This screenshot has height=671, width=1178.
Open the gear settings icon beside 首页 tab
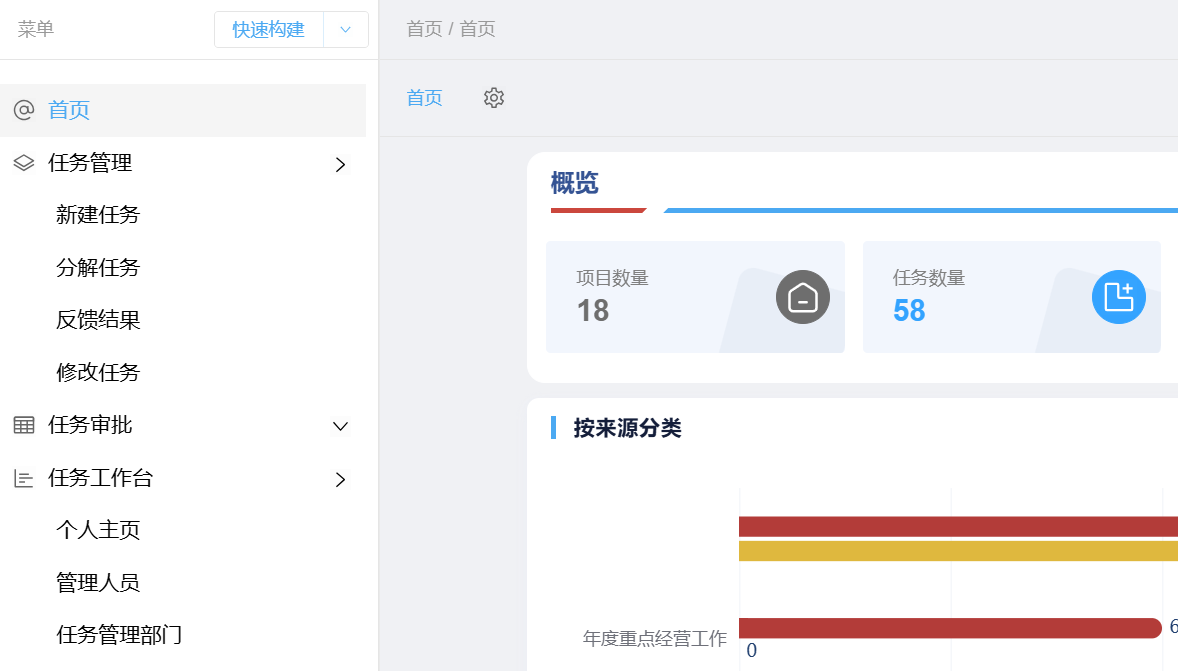click(x=494, y=98)
